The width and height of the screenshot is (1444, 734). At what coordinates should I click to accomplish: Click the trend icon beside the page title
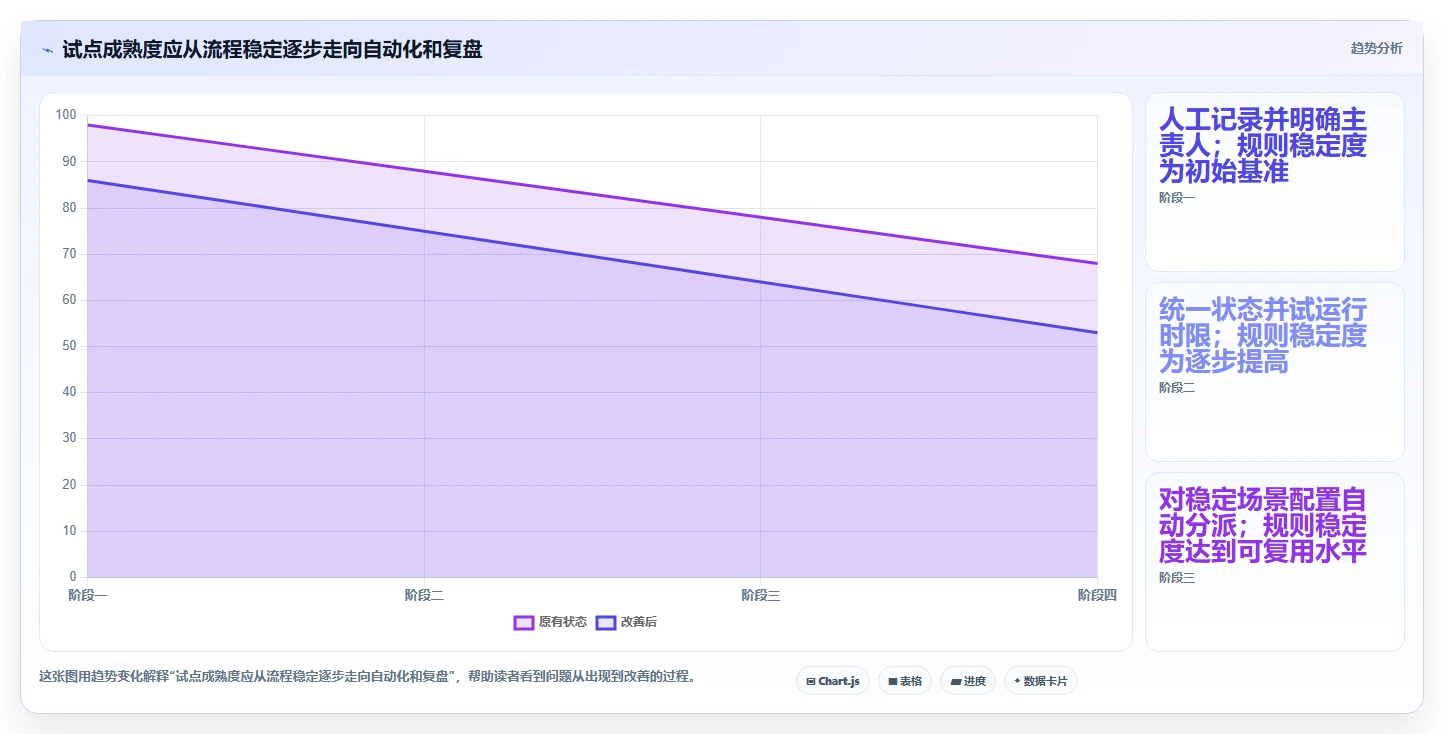coord(47,50)
